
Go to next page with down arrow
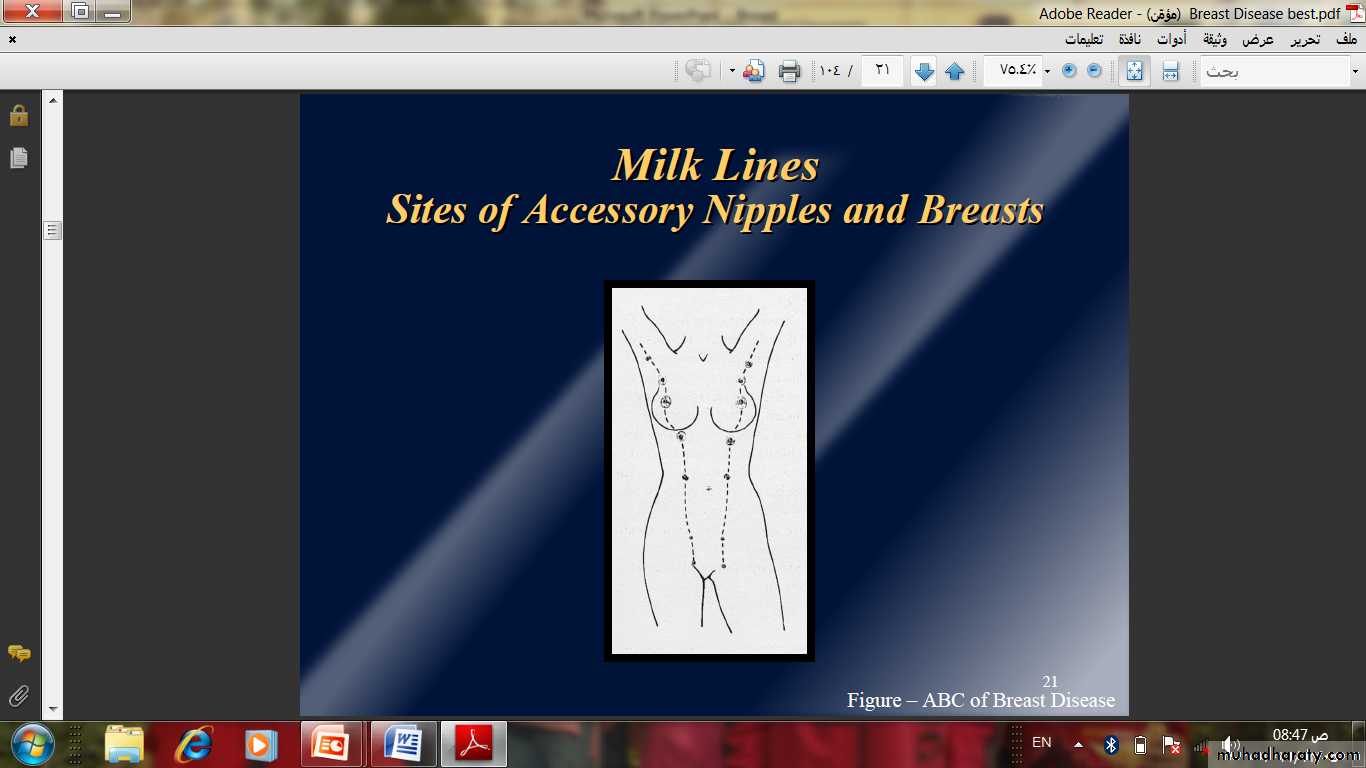(x=924, y=71)
